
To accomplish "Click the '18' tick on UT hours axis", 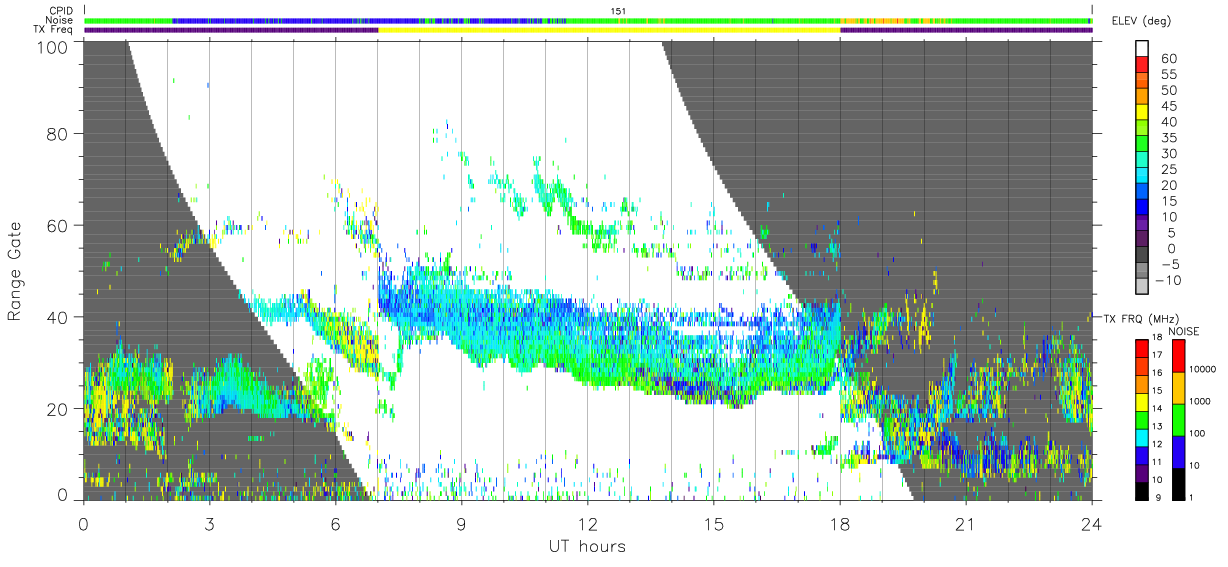I will (840, 523).
